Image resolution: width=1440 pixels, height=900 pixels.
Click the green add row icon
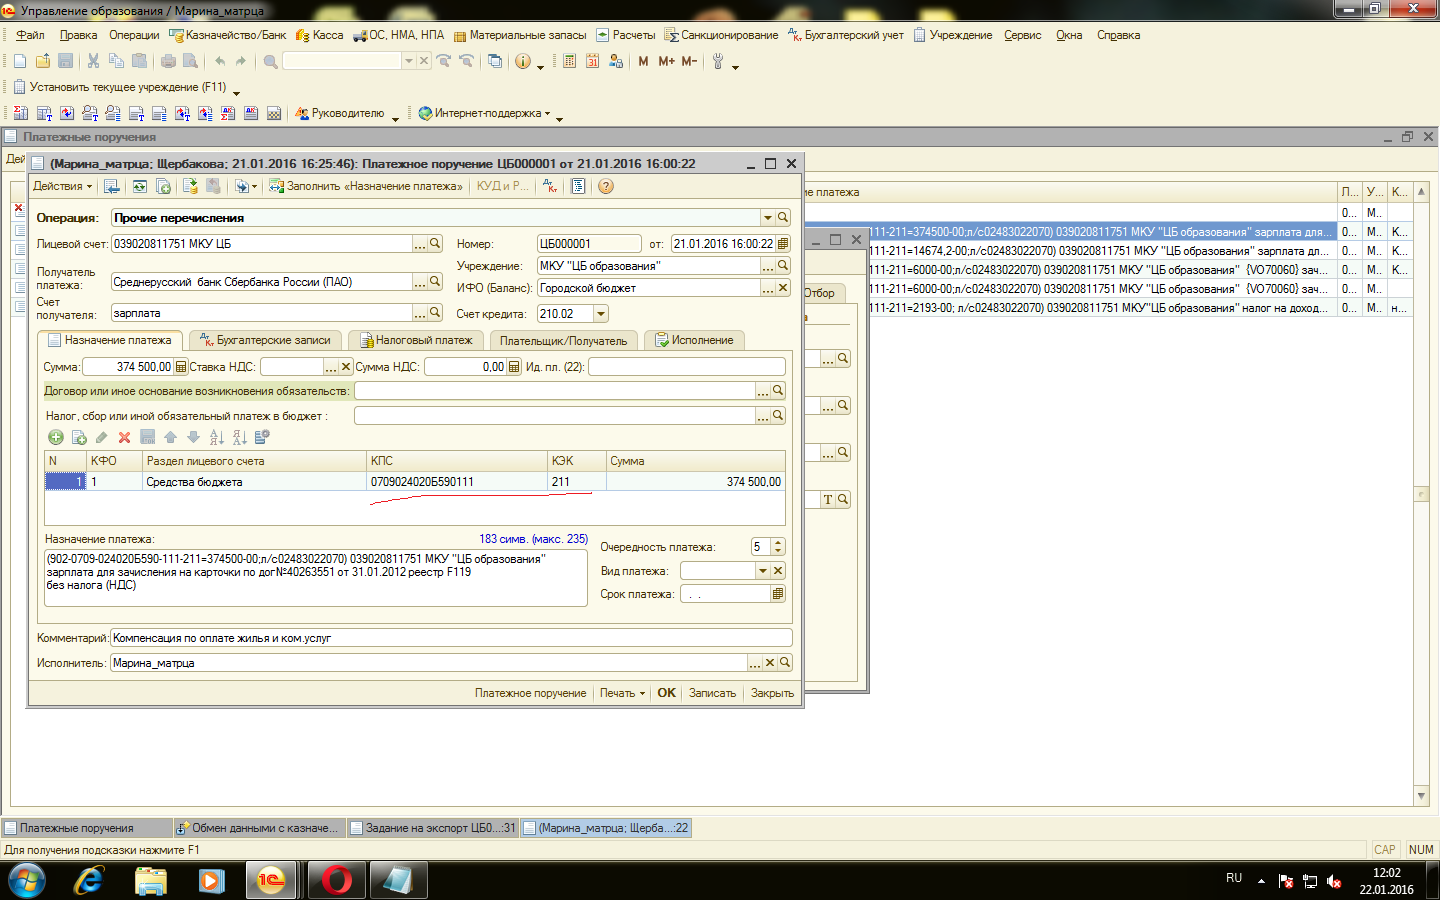click(x=56, y=437)
